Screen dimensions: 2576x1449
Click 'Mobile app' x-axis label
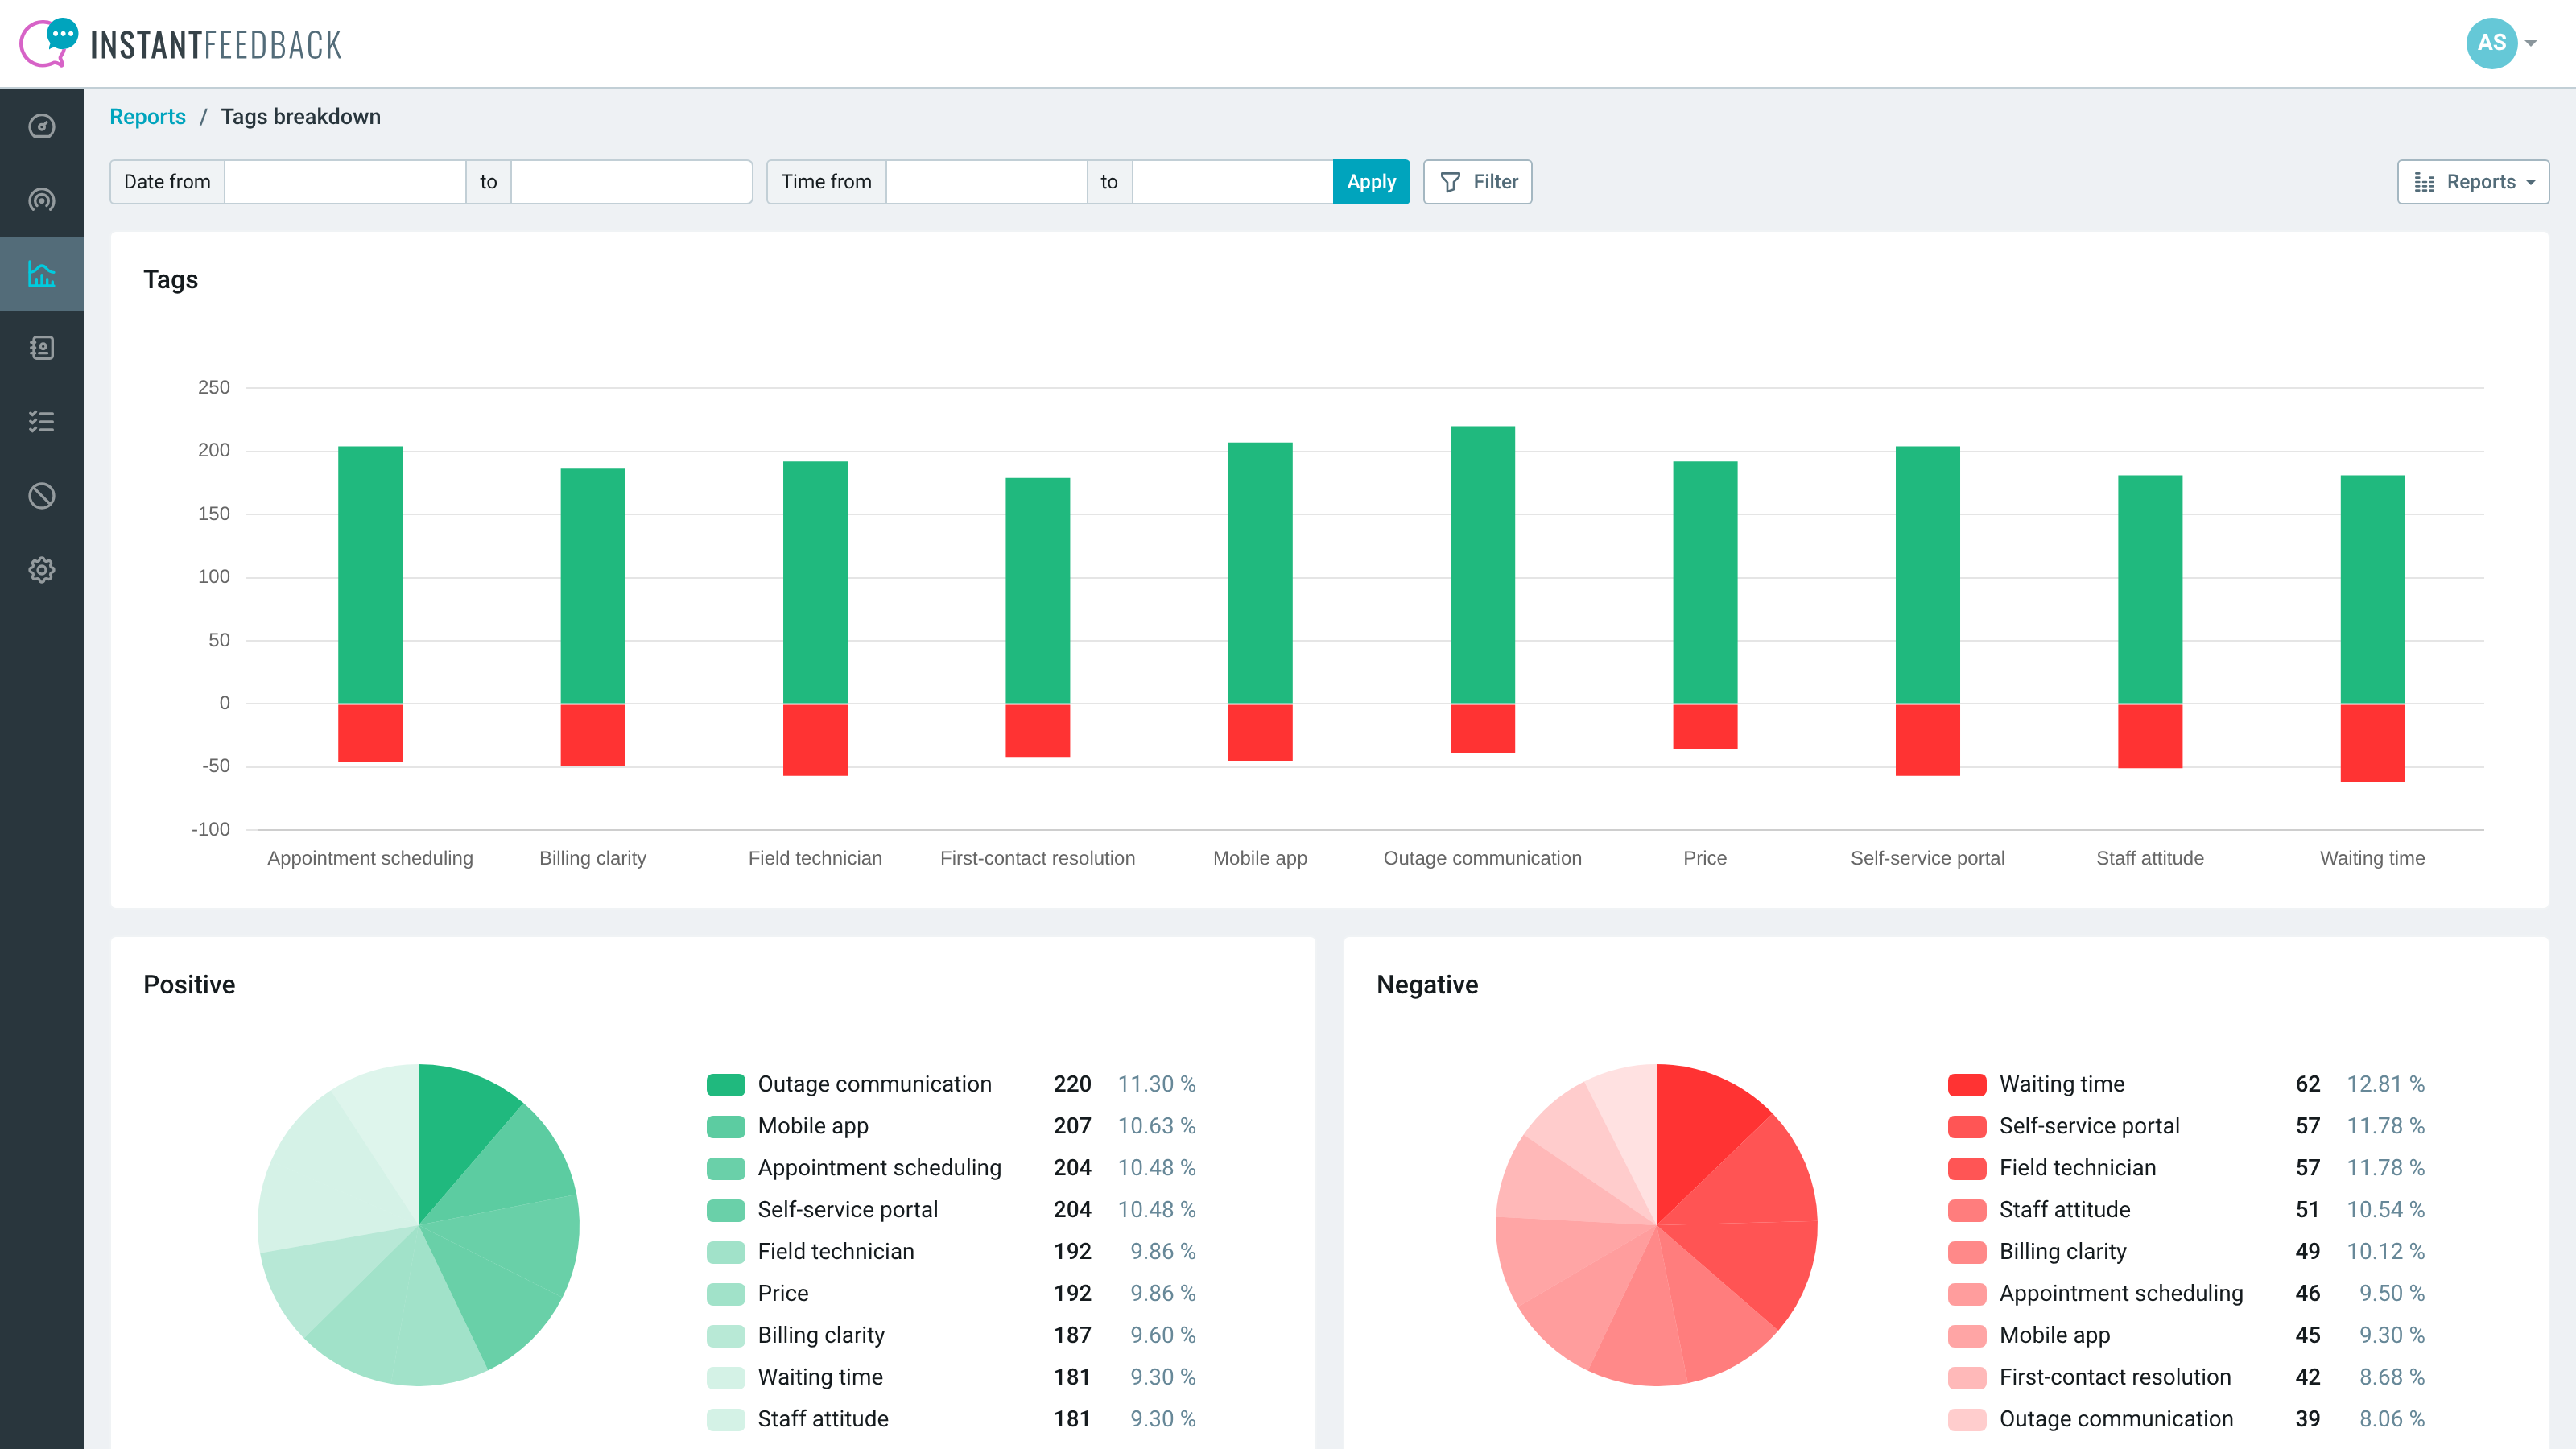coord(1260,858)
